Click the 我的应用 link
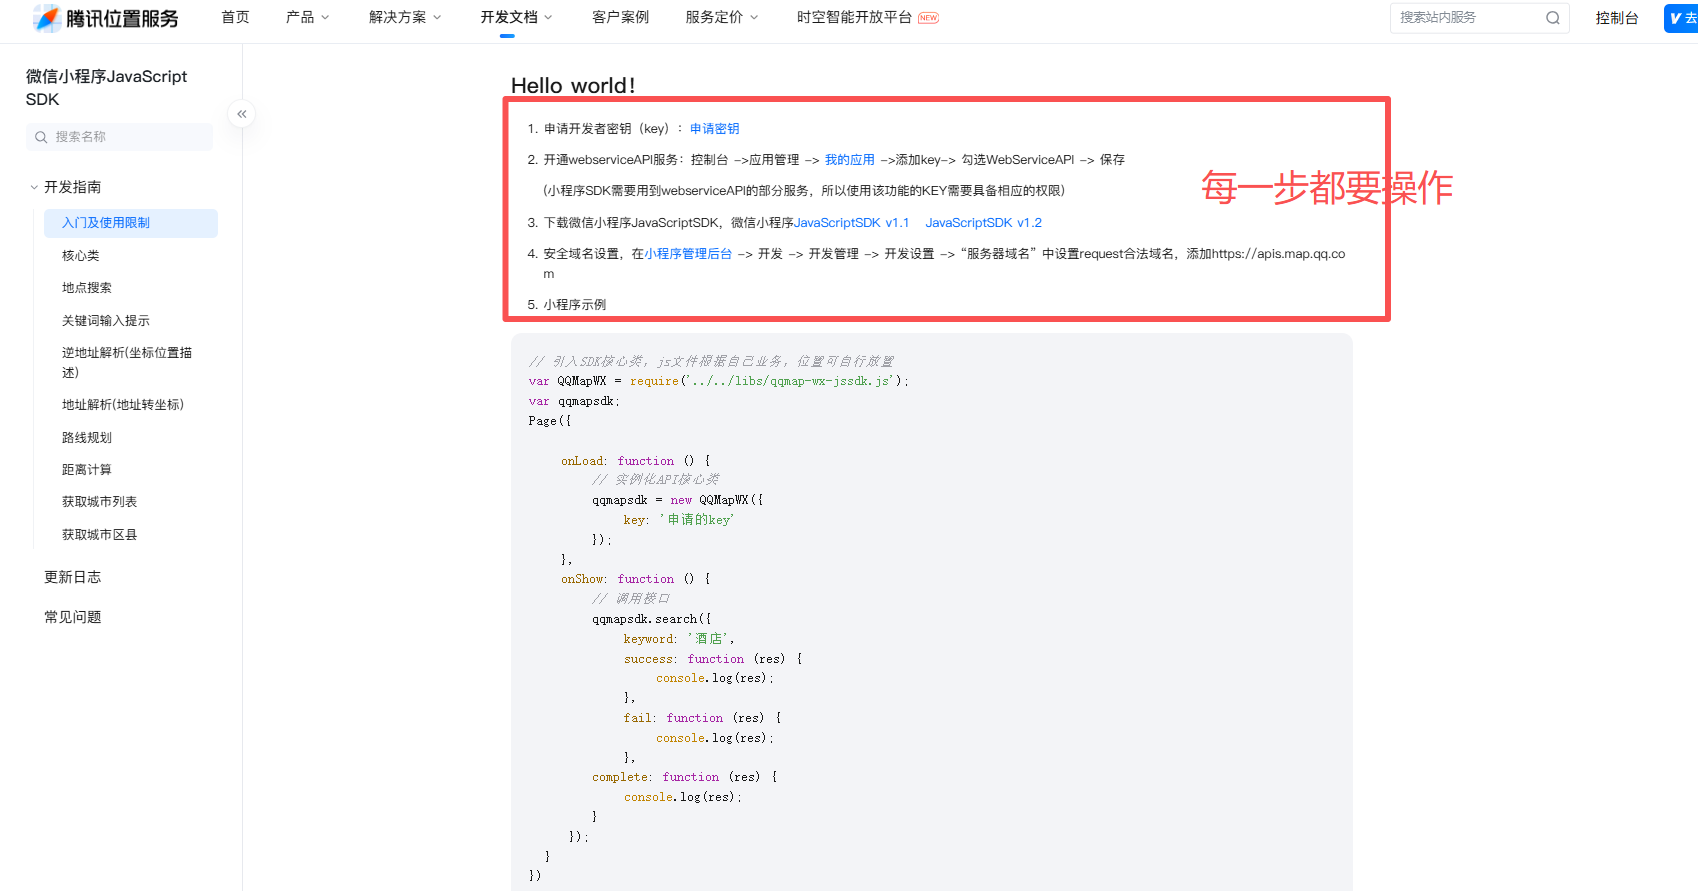Image resolution: width=1698 pixels, height=891 pixels. (x=850, y=160)
